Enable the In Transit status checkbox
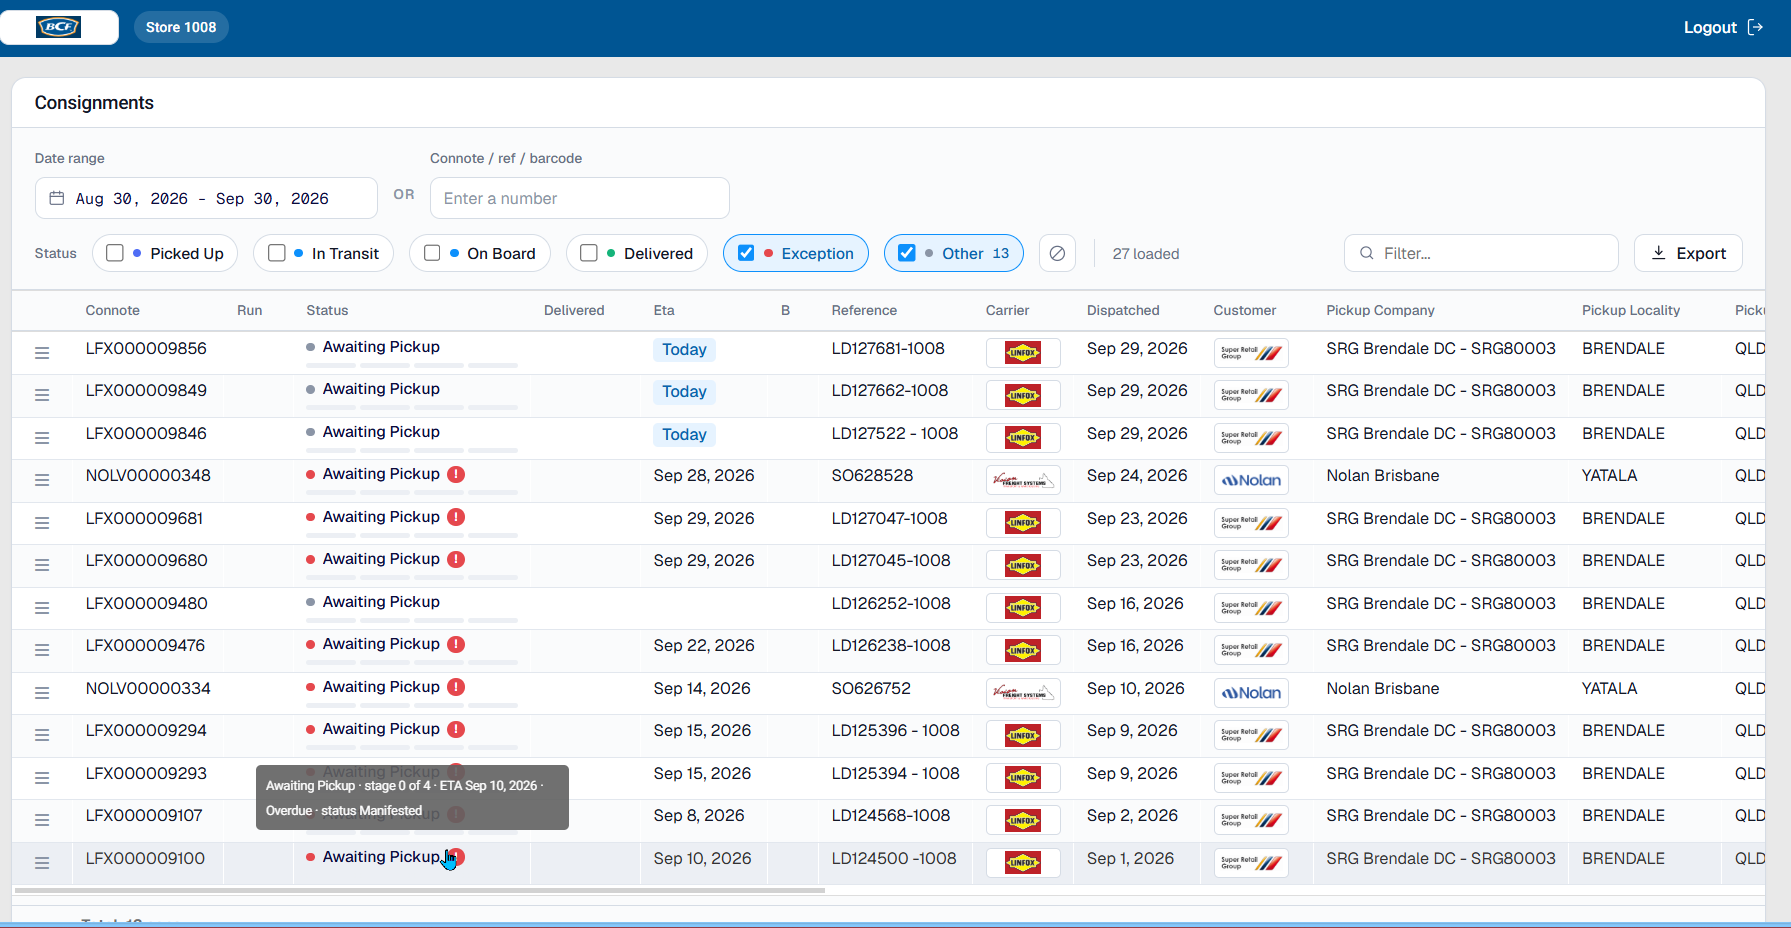 (x=277, y=253)
